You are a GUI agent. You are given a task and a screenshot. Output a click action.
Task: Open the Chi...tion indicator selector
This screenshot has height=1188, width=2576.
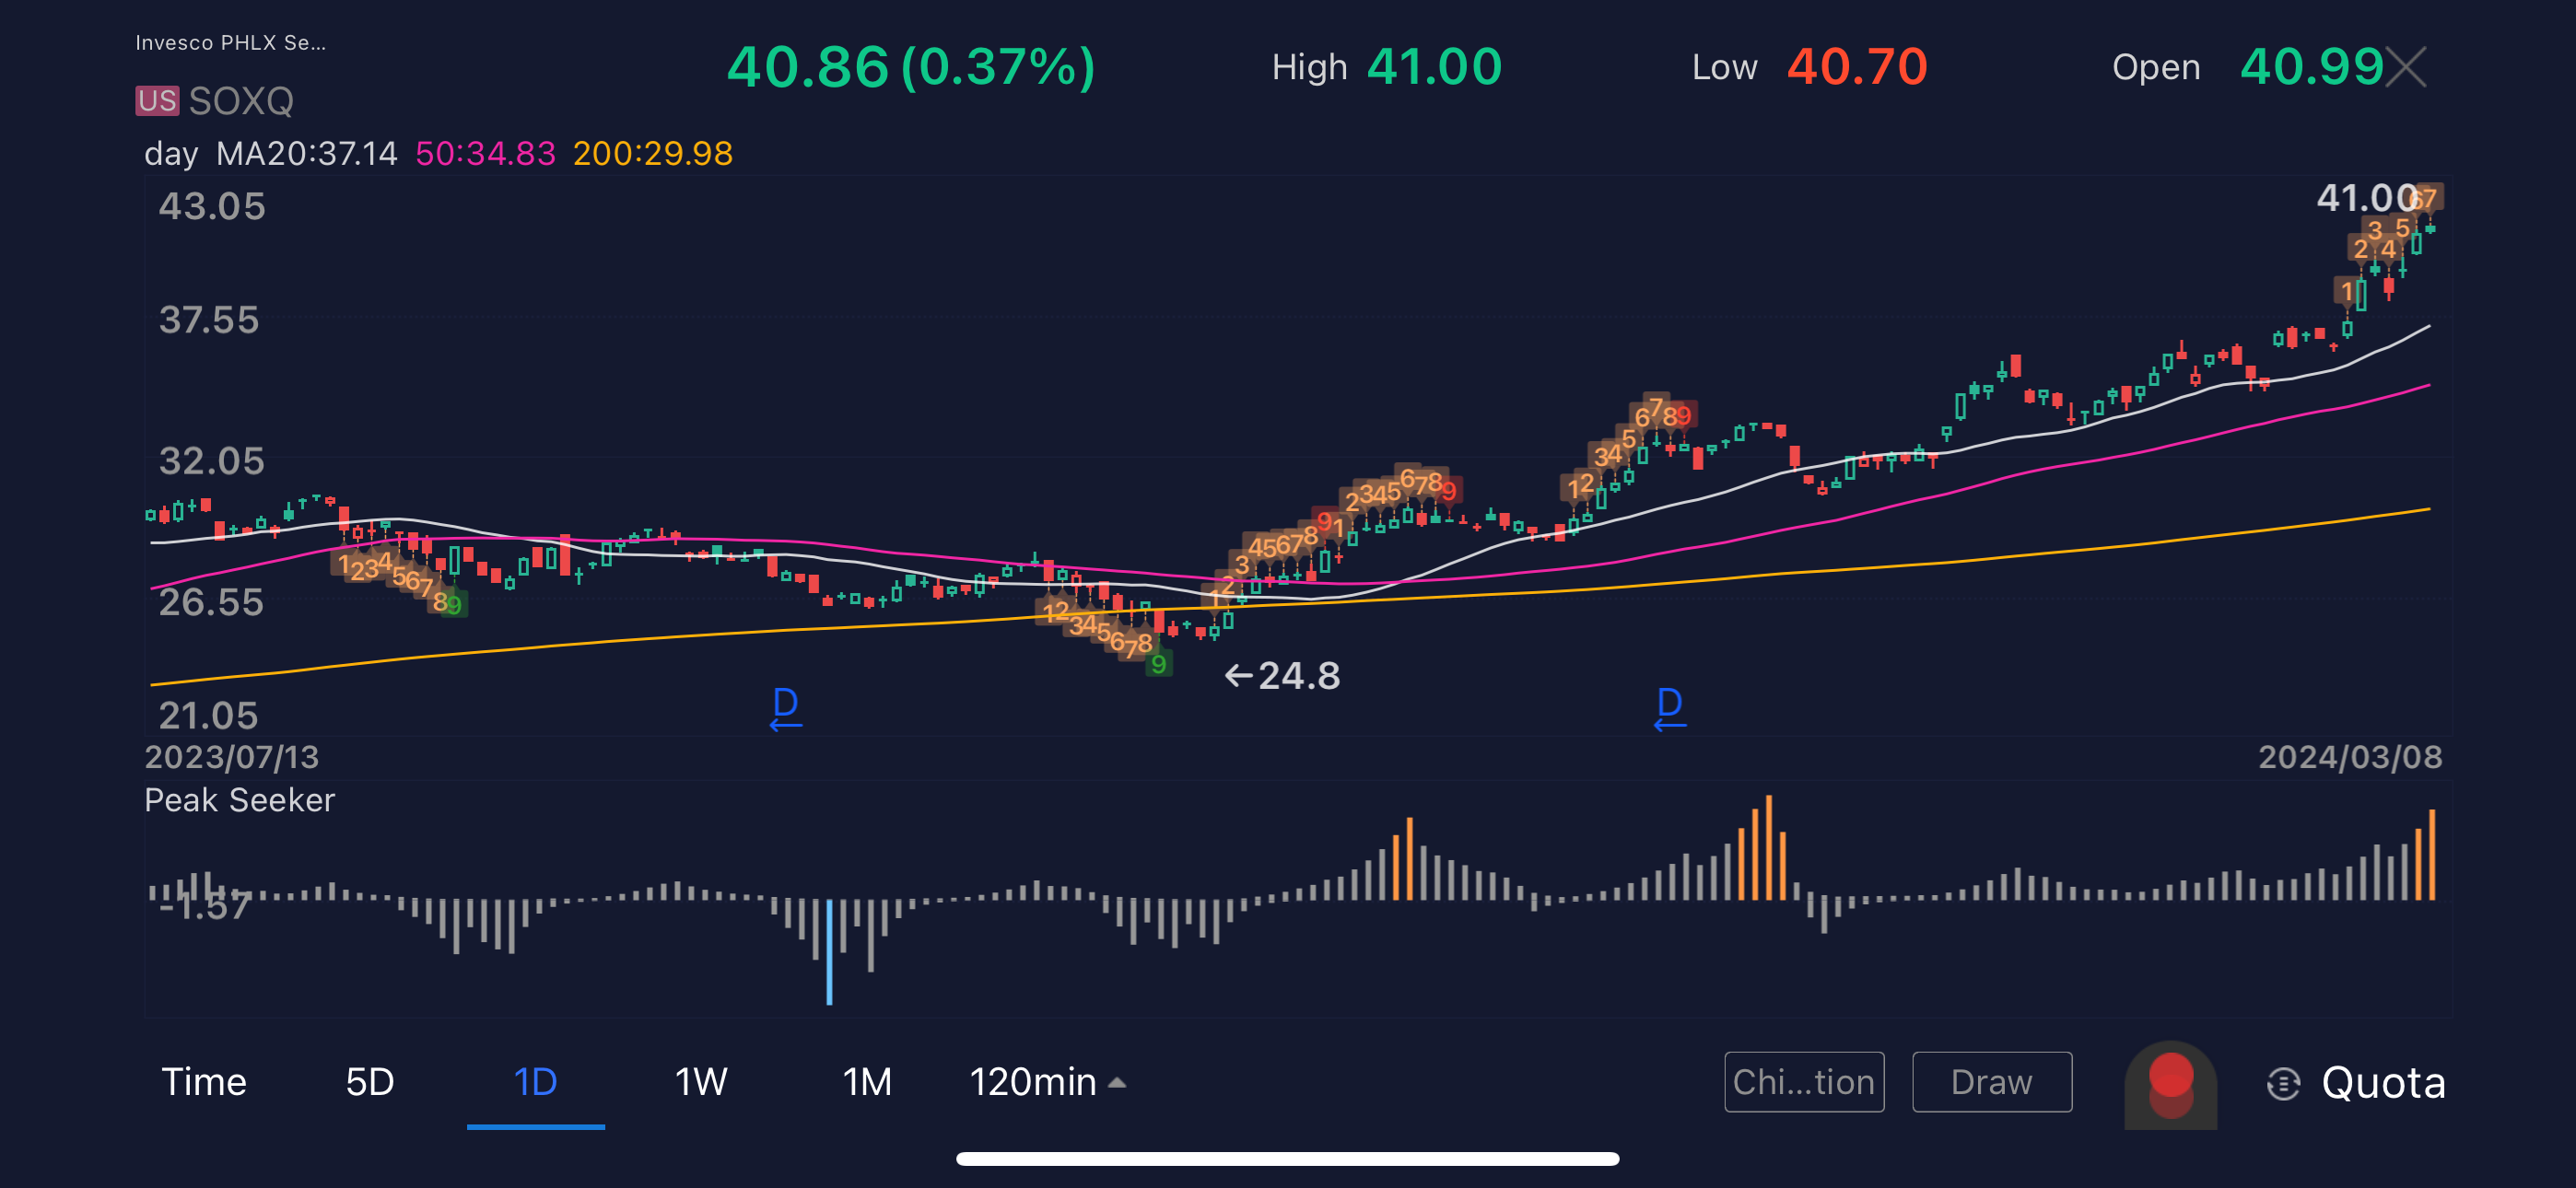[1803, 1082]
